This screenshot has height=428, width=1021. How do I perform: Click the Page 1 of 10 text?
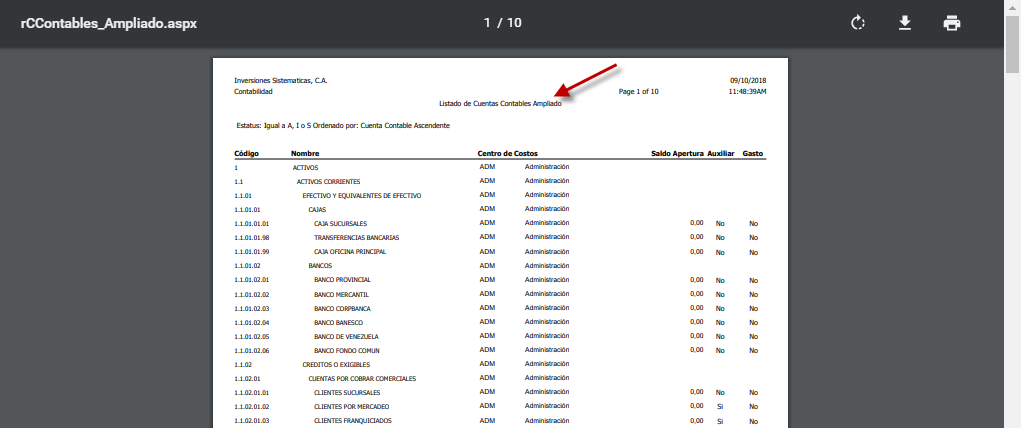click(x=639, y=91)
